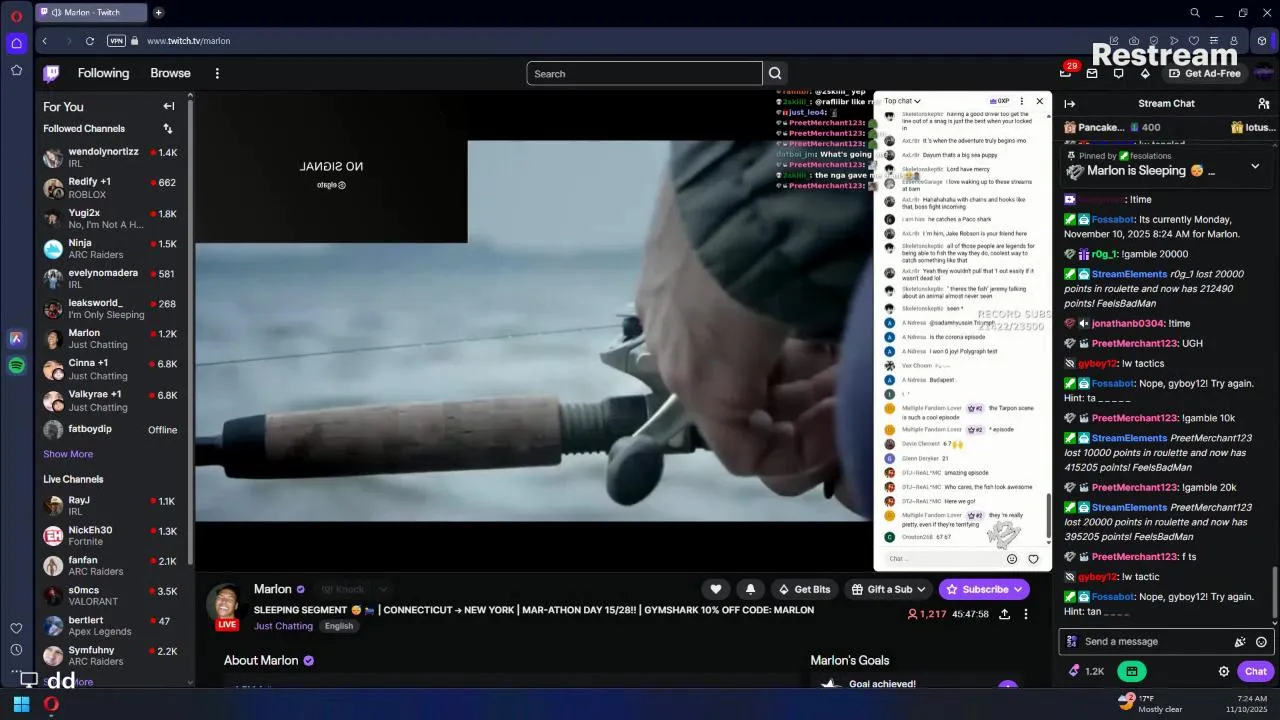Open the Whispers envelope icon
1280x720 pixels.
click(x=1092, y=73)
